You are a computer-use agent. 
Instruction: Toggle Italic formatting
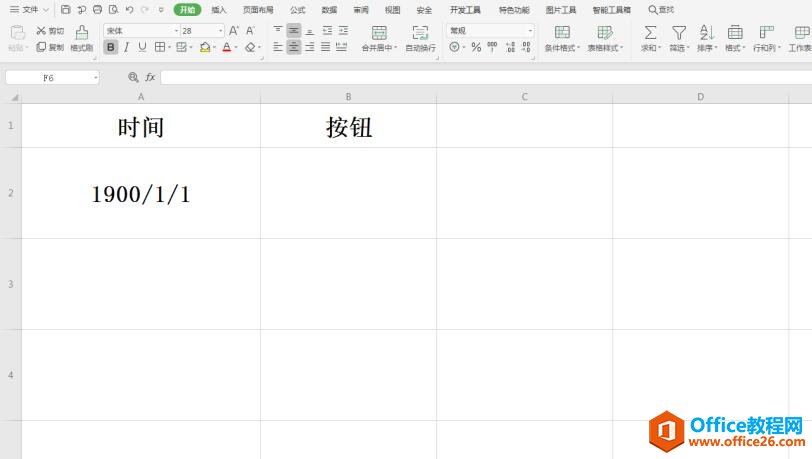126,47
